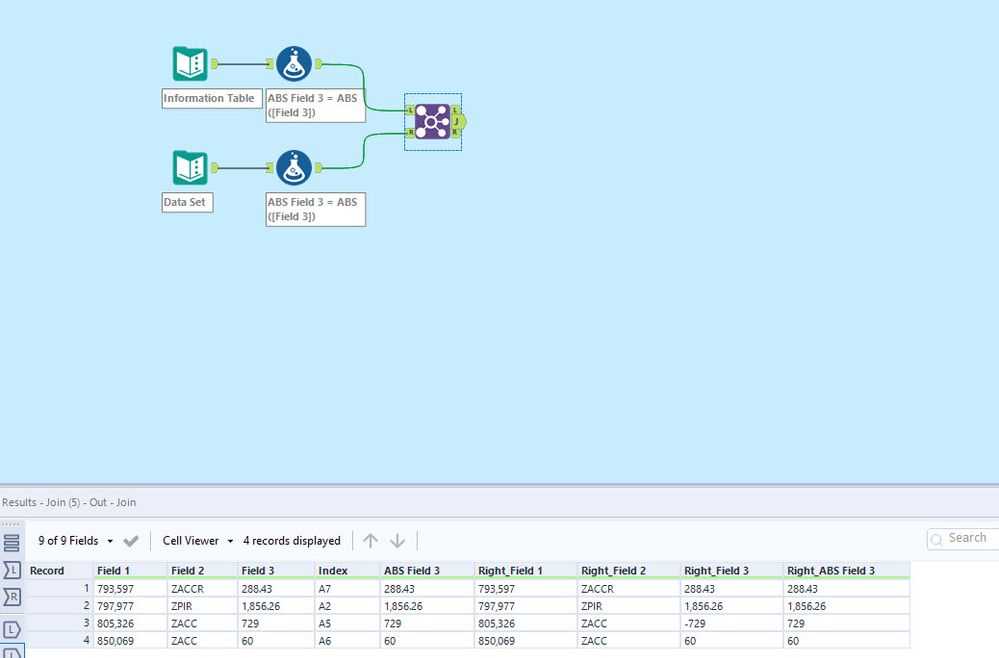This screenshot has height=658, width=999.
Task: Click the stacked-rows icon in Results sidebar
Action: (11, 543)
